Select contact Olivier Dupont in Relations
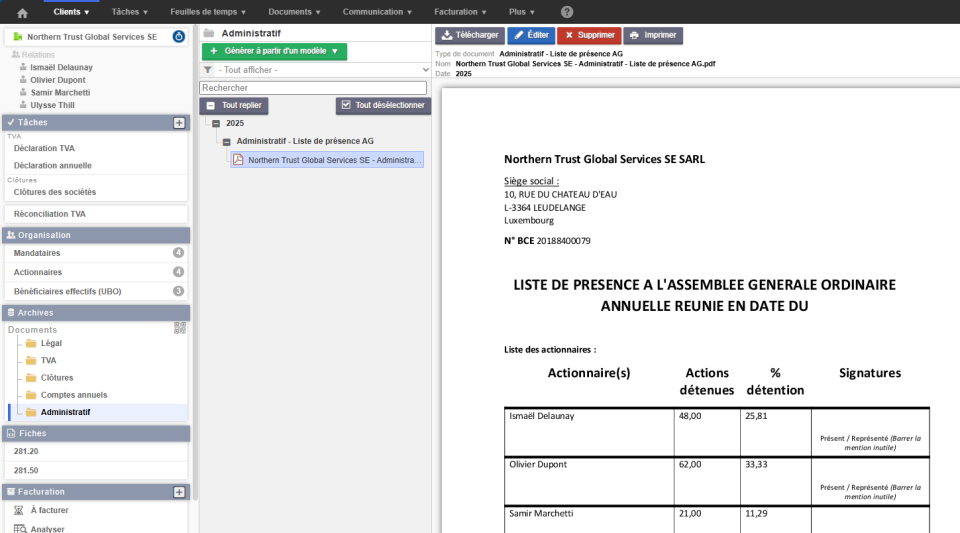This screenshot has height=533, width=960. pyautogui.click(x=58, y=80)
